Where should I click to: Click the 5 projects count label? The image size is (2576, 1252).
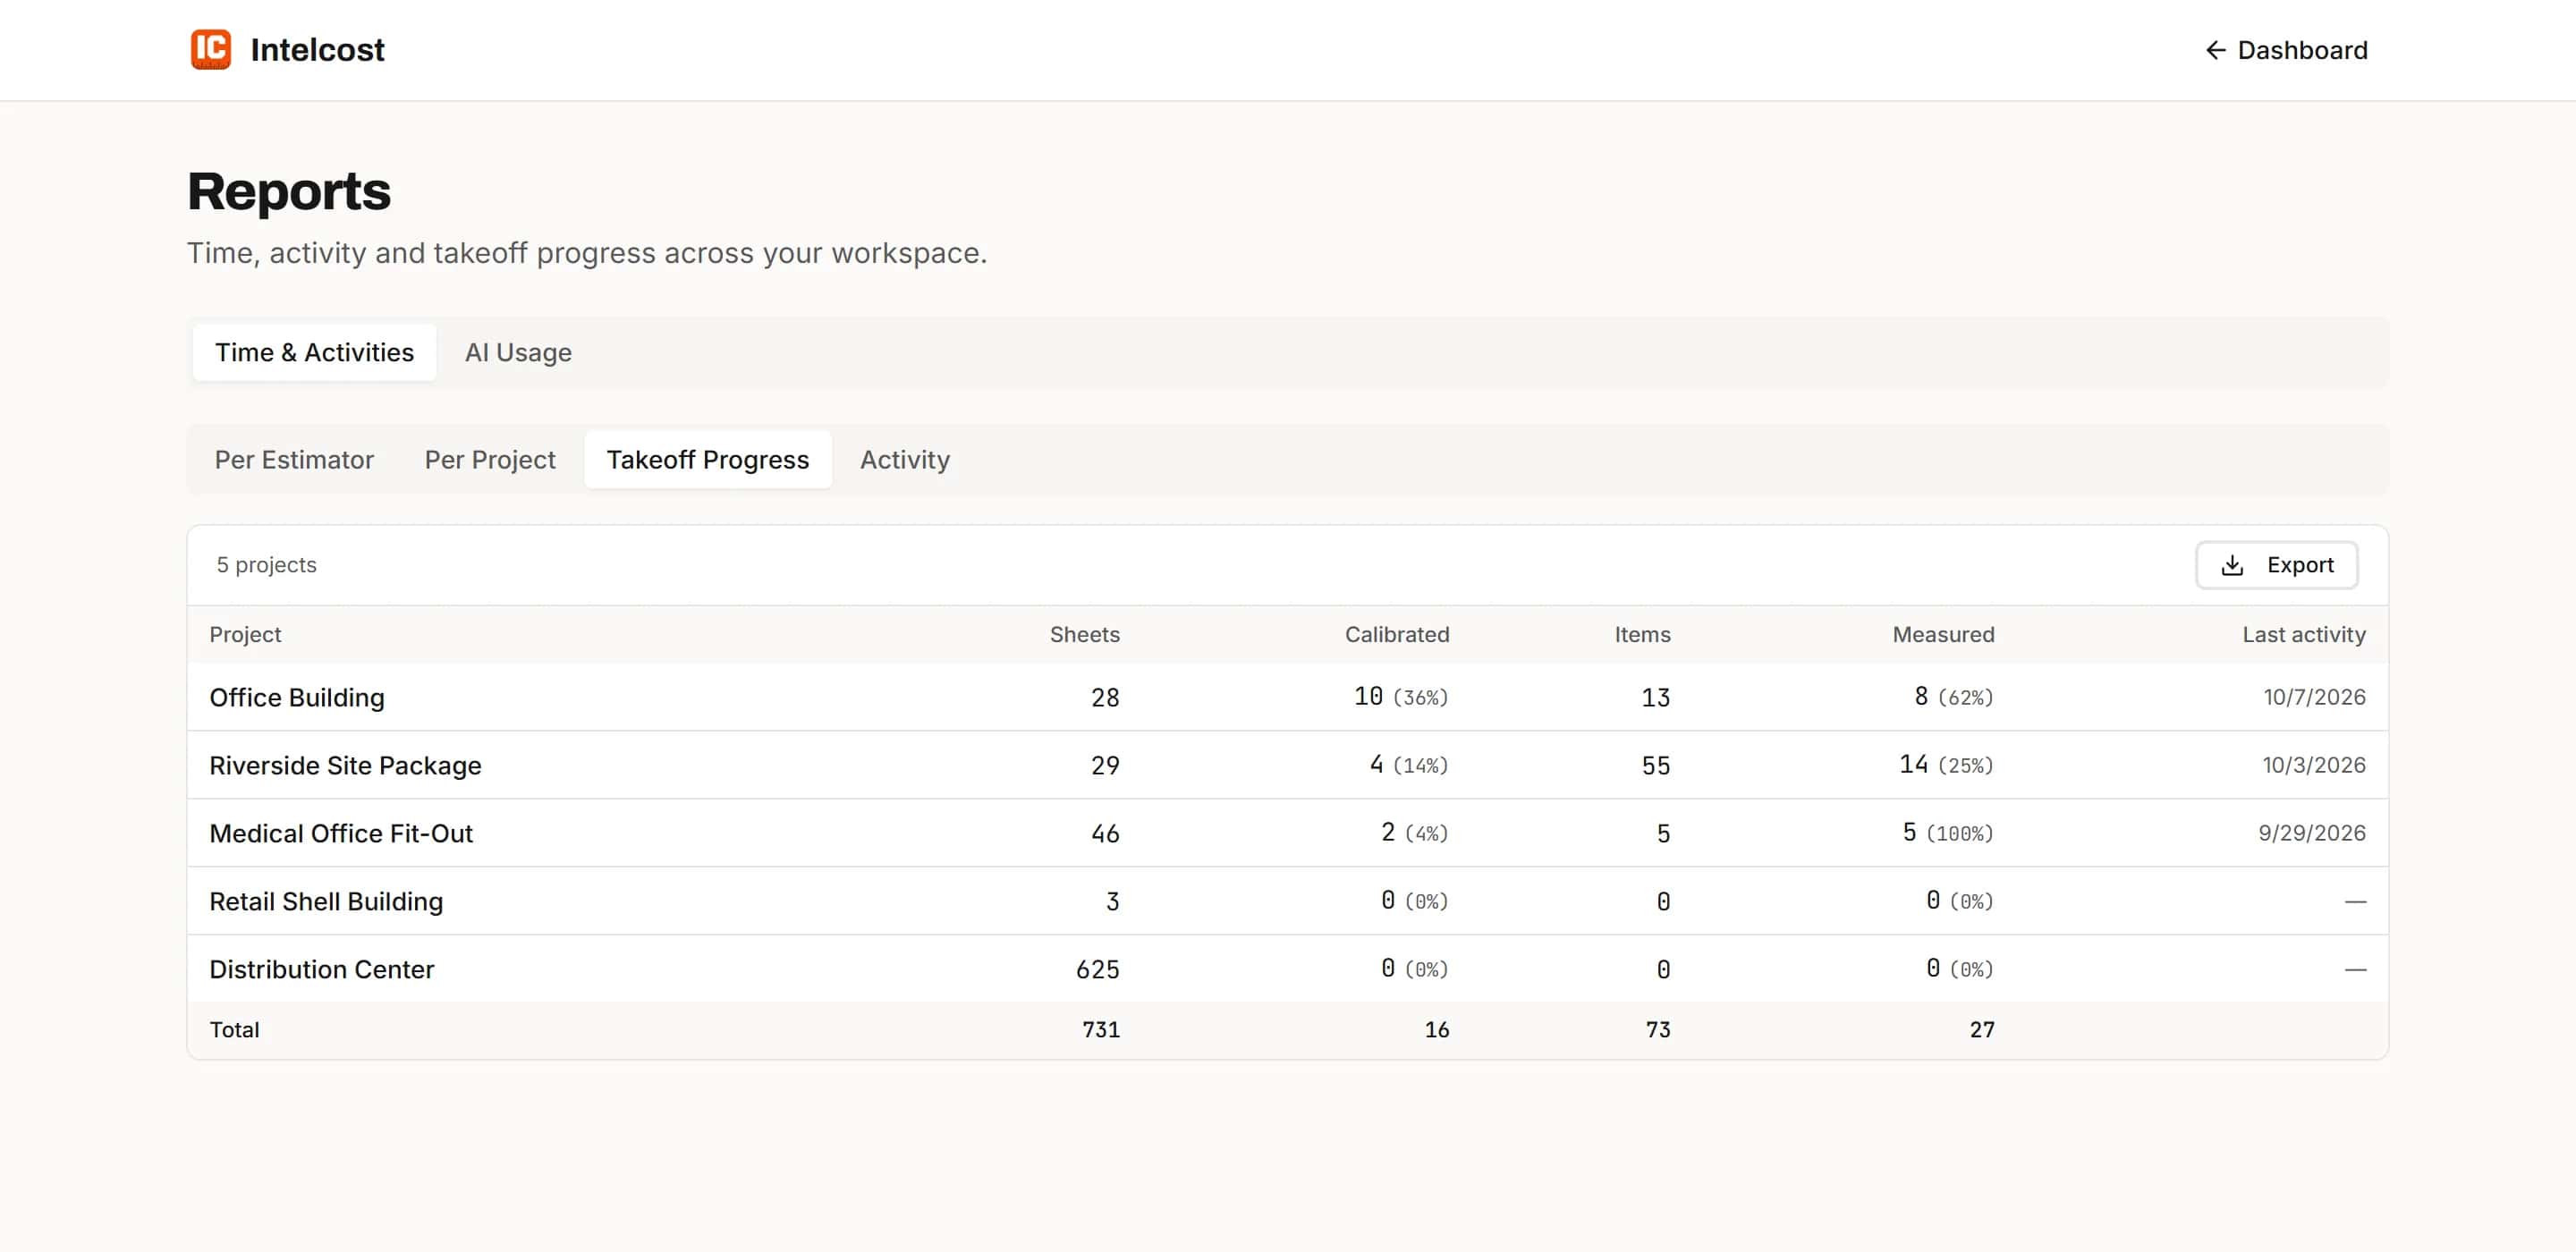[266, 565]
